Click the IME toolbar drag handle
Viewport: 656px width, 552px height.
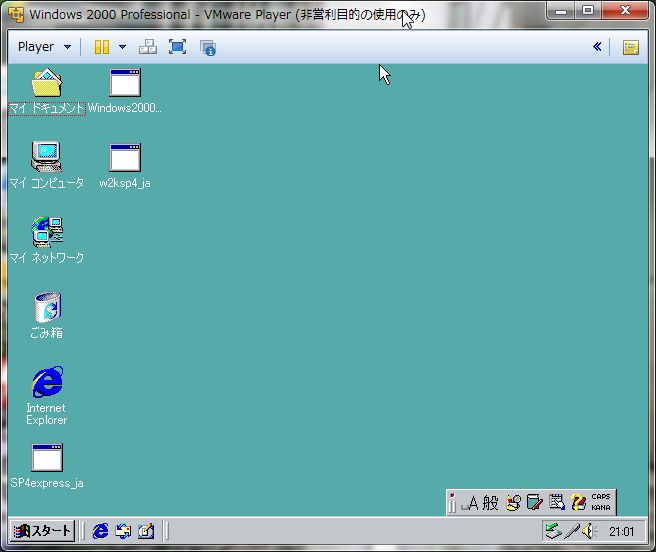452,503
